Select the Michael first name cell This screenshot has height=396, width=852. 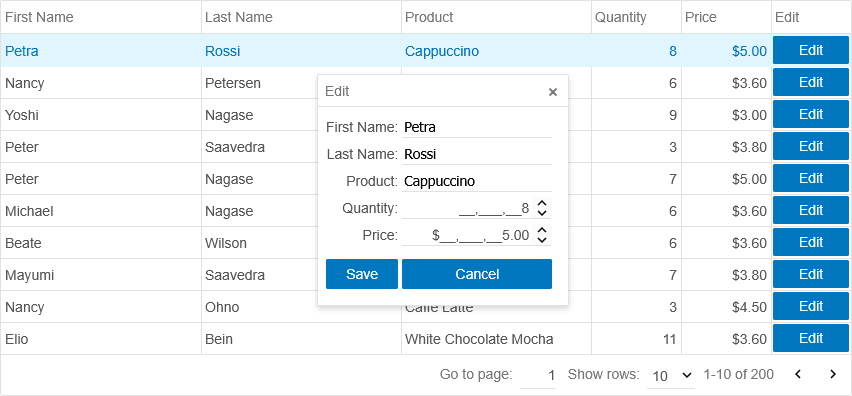point(101,211)
